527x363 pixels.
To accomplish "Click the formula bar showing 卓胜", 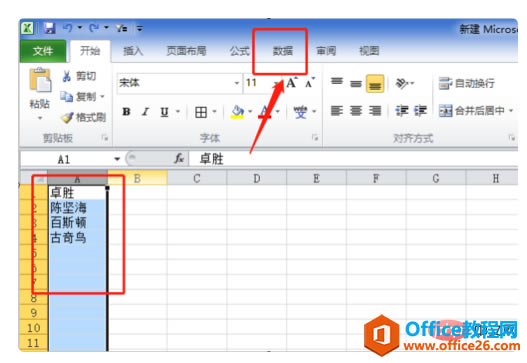I will 353,159.
